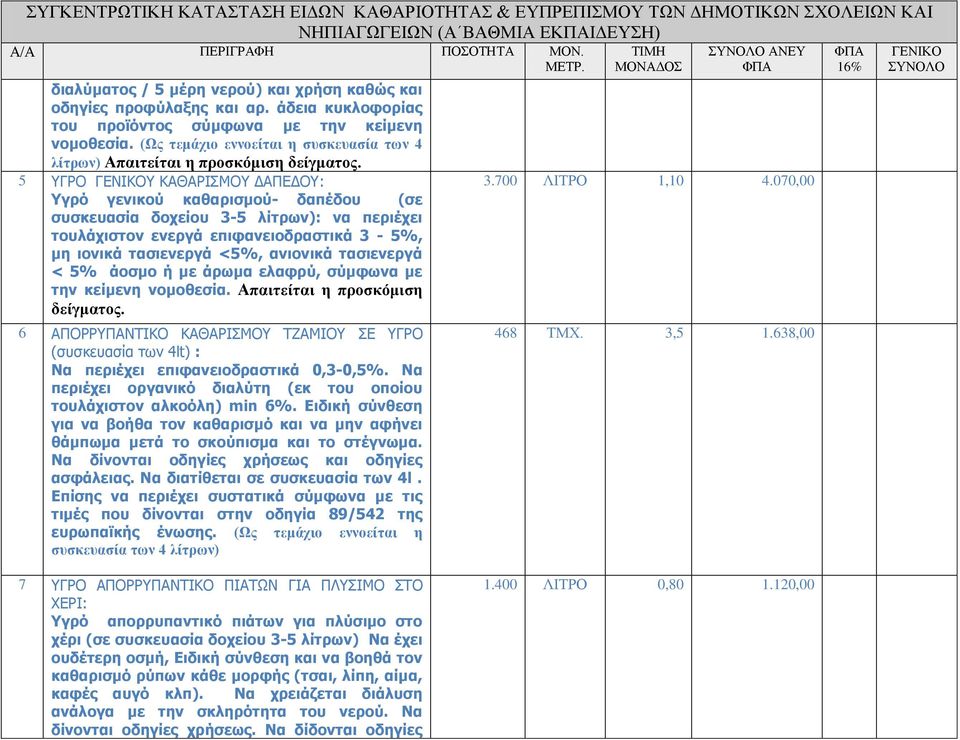
Task: Click quantity value 1.400
Action: click(x=500, y=585)
